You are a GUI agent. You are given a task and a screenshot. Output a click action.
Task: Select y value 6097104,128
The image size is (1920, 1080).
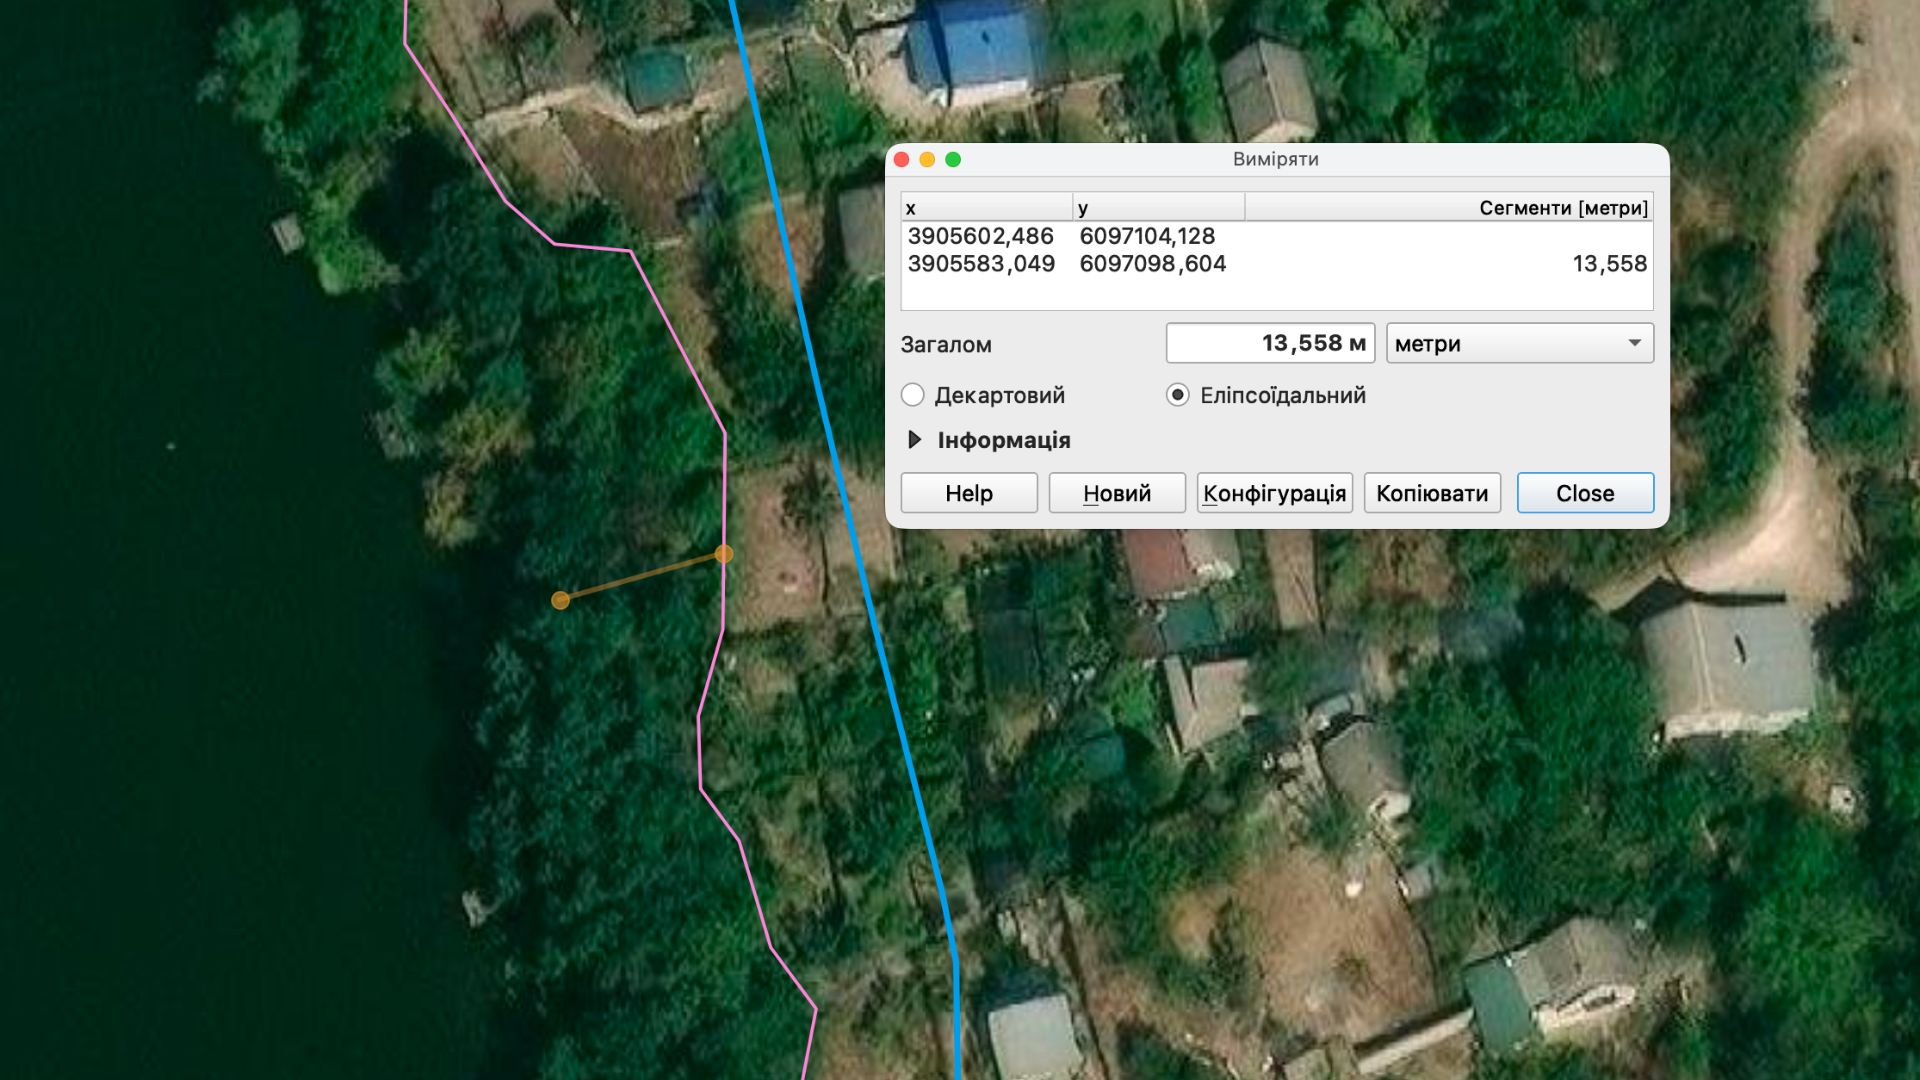click(1147, 236)
